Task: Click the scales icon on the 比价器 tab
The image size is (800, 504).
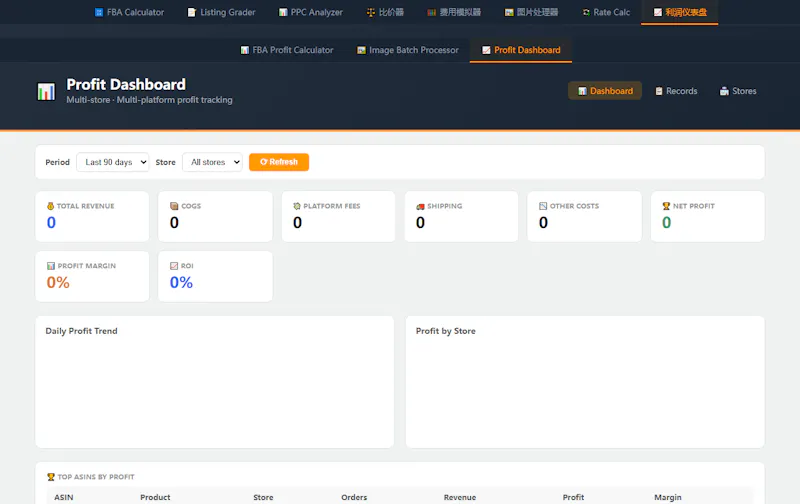Action: (371, 12)
